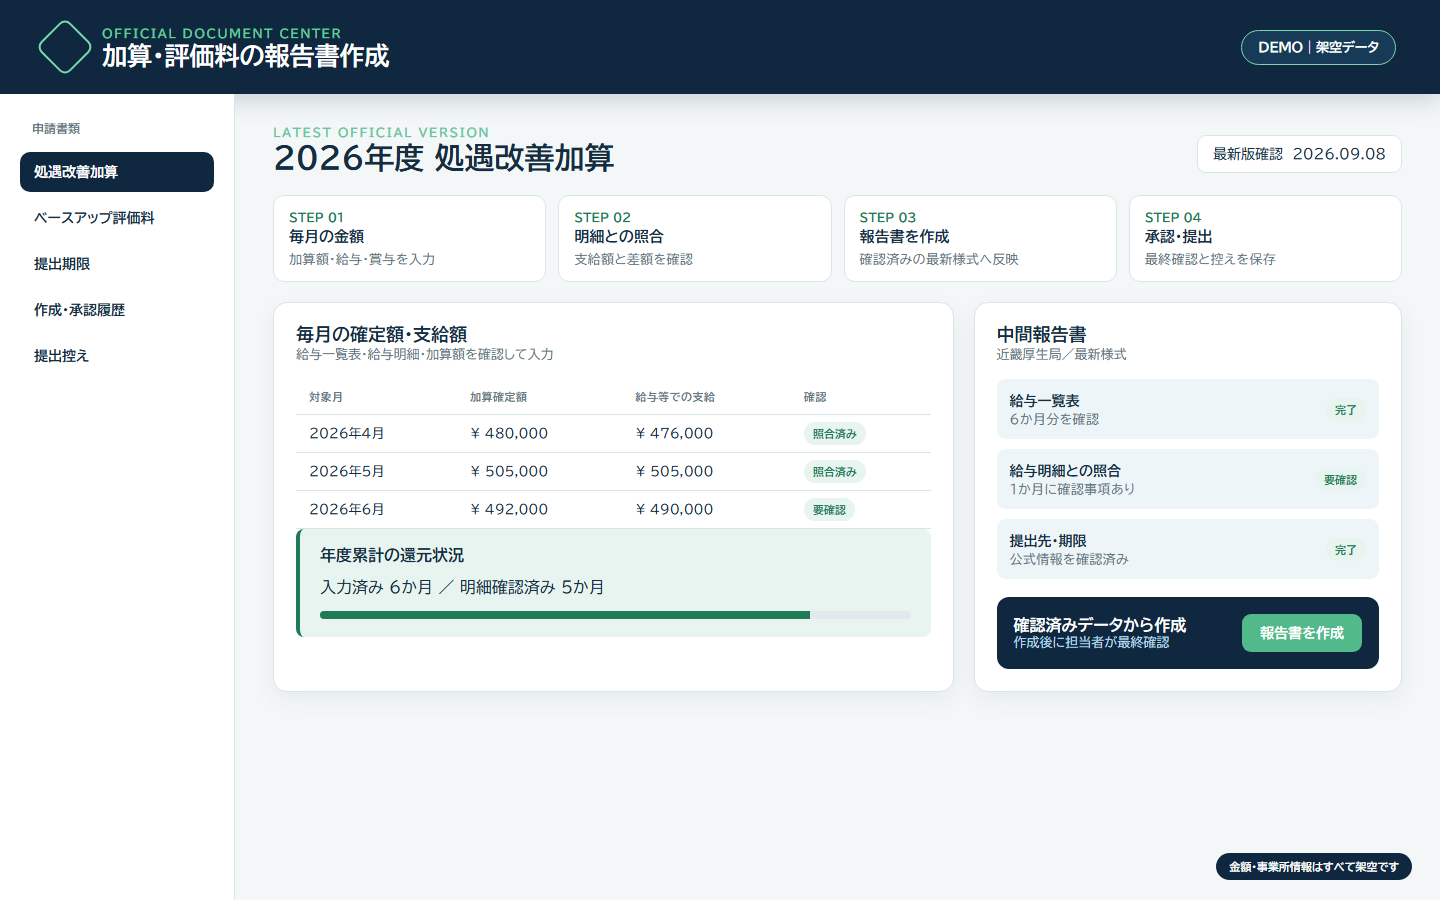Click amount ¥ 490,000 cell
Viewport: 1440px width, 900px height.
[674, 509]
